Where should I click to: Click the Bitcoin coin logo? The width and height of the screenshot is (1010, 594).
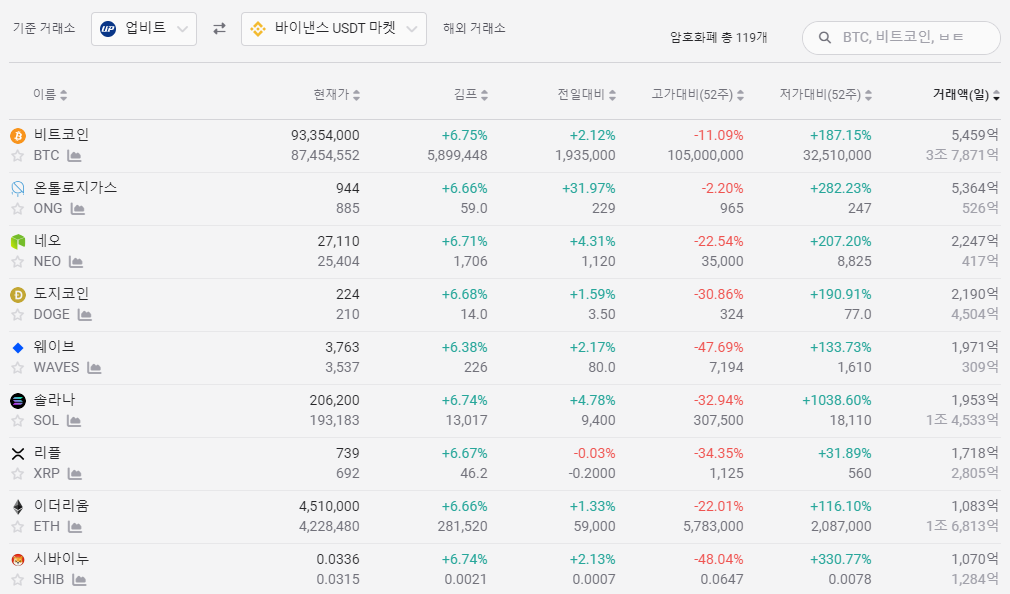pos(17,135)
